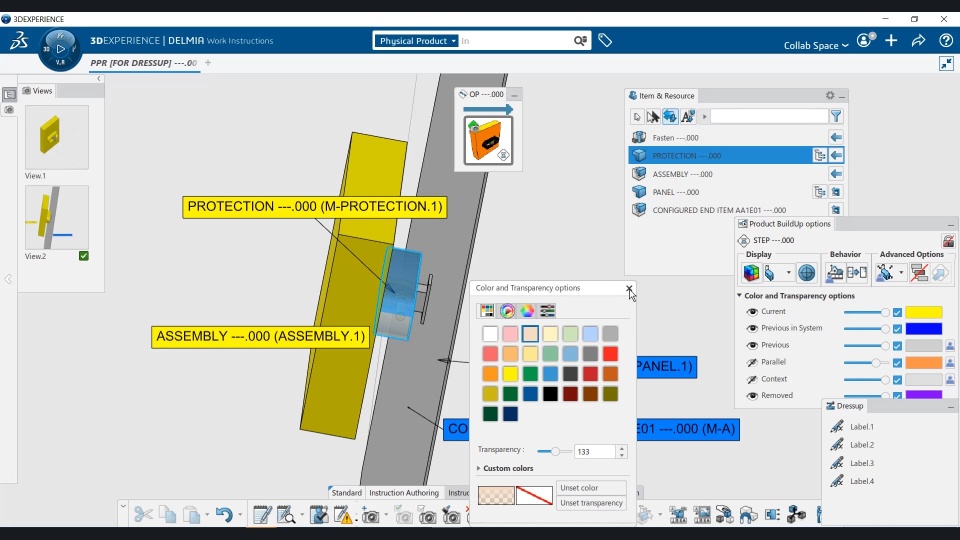Pick the bright yellow palette swatch
This screenshot has width=960, height=540.
(510, 373)
